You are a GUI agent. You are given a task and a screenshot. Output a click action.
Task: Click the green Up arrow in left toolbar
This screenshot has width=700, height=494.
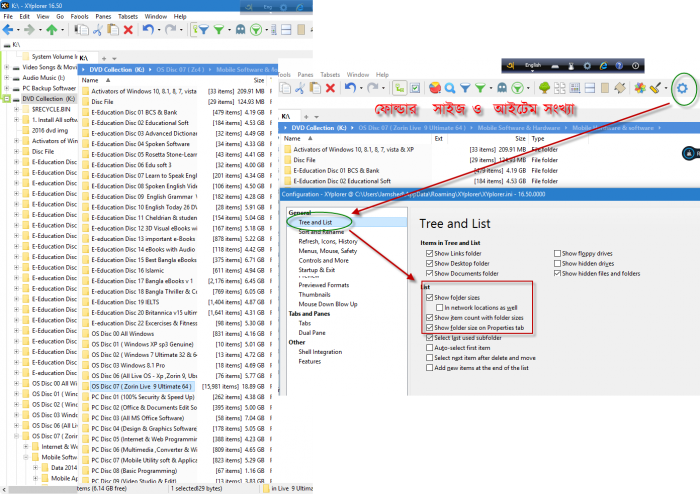click(x=52, y=30)
